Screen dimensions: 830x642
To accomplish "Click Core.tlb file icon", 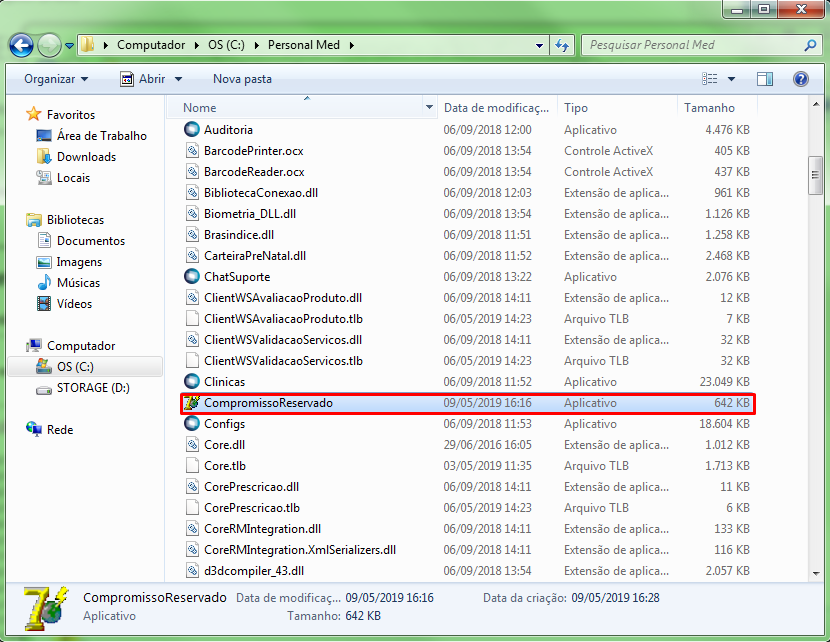I will pos(192,466).
